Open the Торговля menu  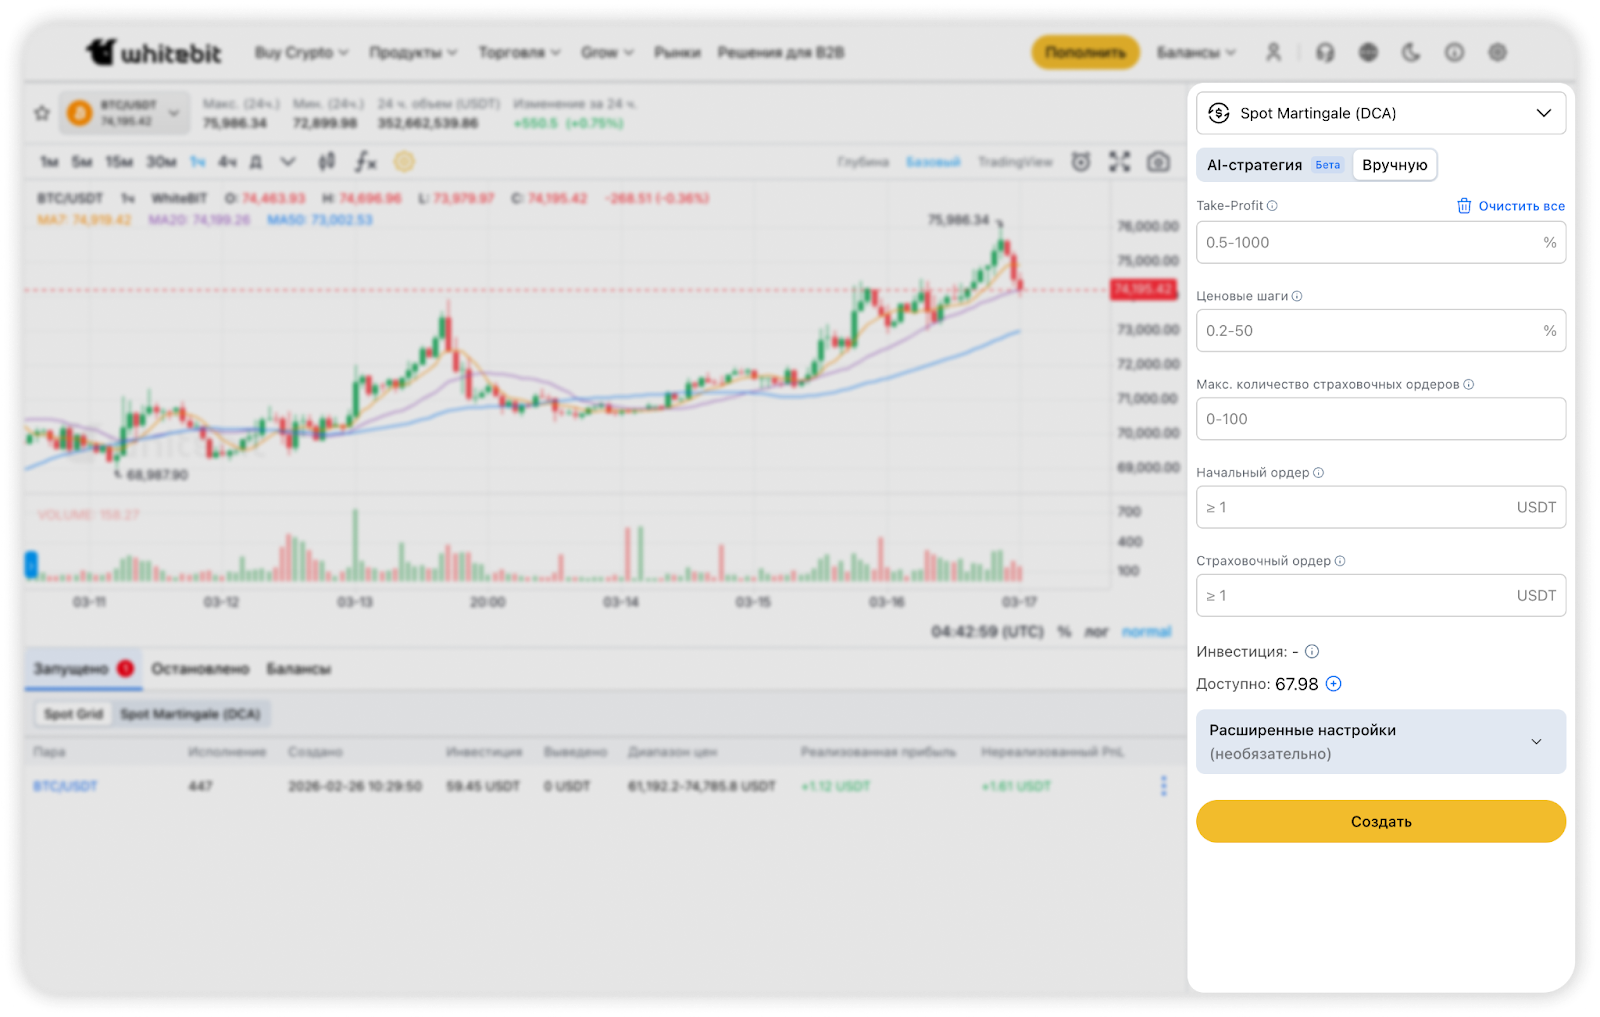coord(518,52)
